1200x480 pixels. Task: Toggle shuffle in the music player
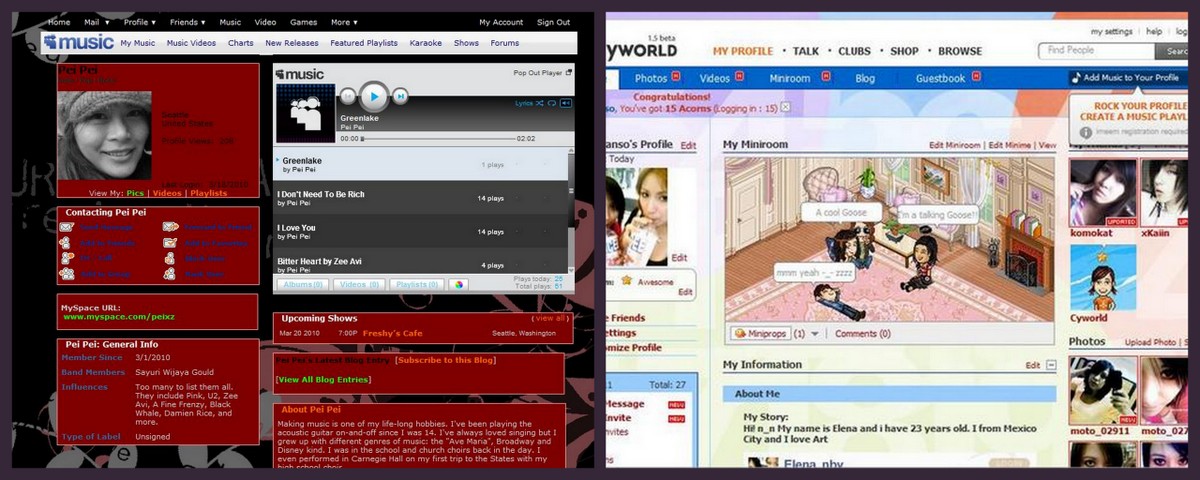tap(541, 103)
